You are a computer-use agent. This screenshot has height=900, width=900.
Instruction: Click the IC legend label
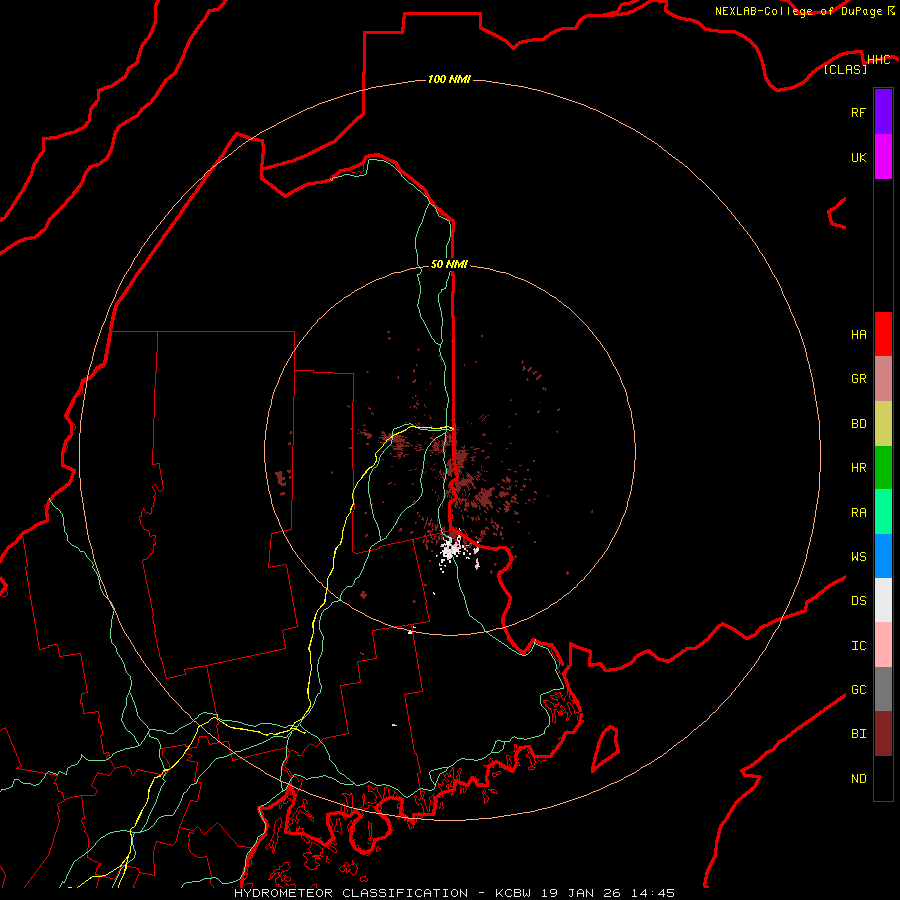click(858, 646)
